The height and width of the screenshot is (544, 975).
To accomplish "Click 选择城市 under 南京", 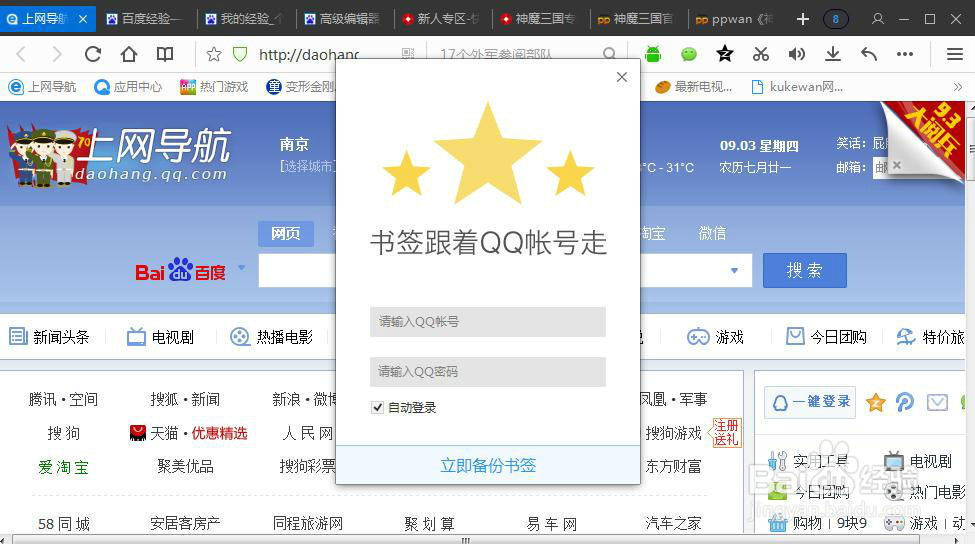I will pos(307,167).
